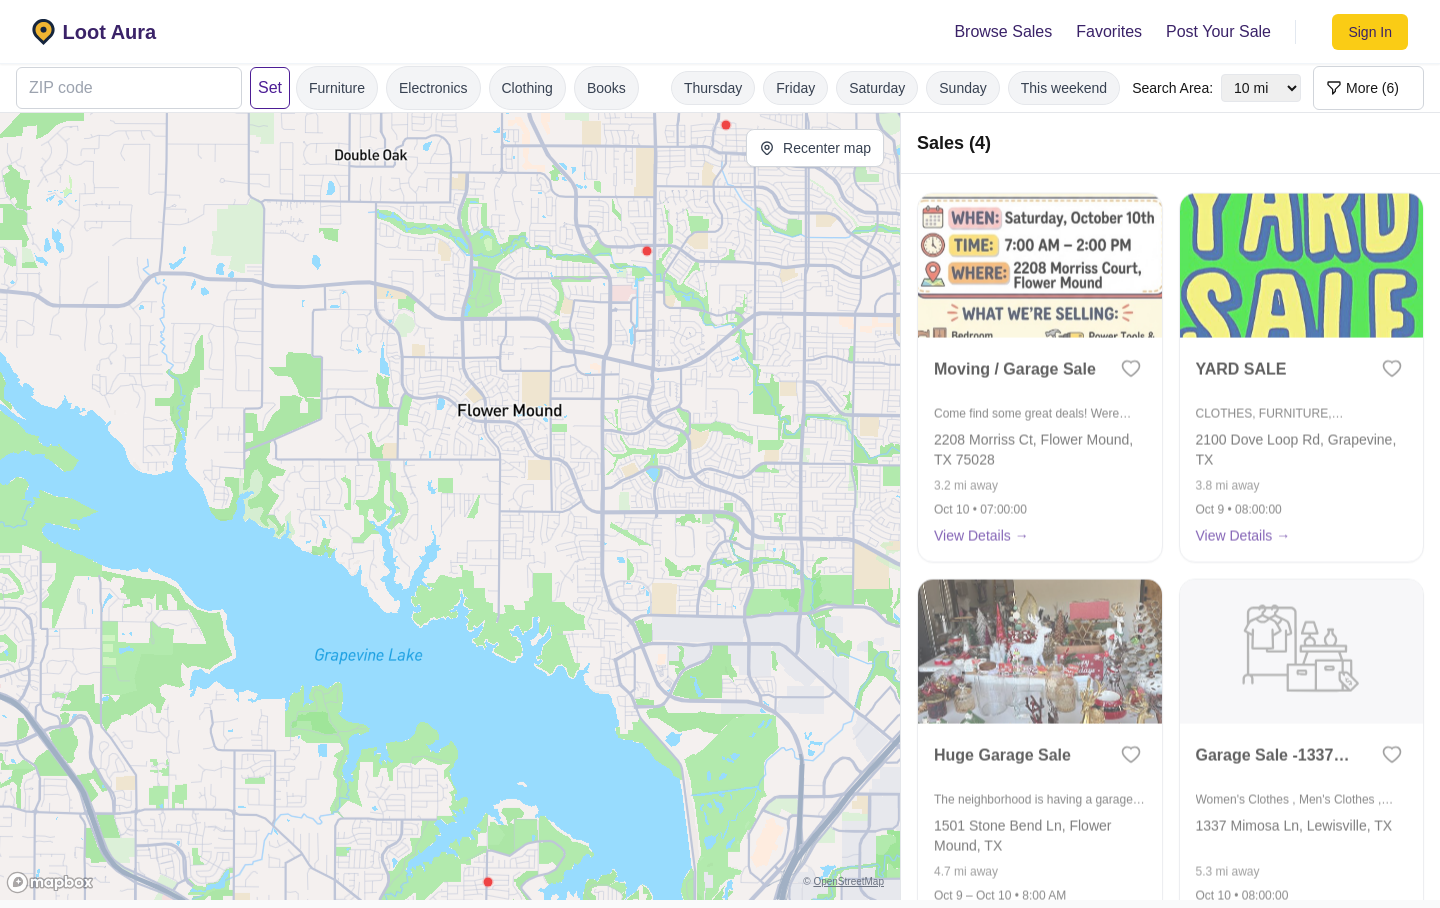Open Browse Sales in navigation
Screen dimensions: 1440x908
pyautogui.click(x=1003, y=32)
